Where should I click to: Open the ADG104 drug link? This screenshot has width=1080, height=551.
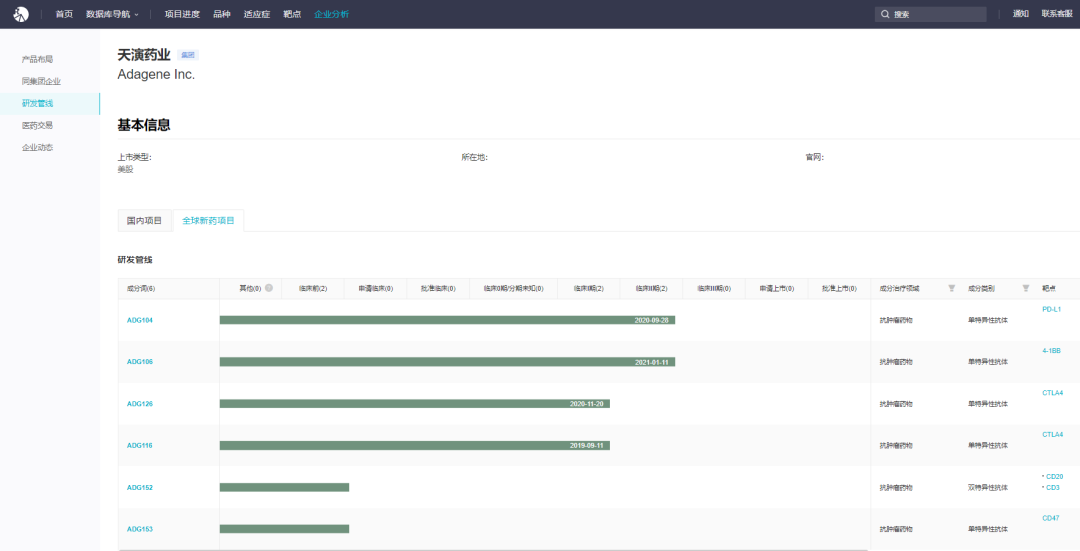140,320
